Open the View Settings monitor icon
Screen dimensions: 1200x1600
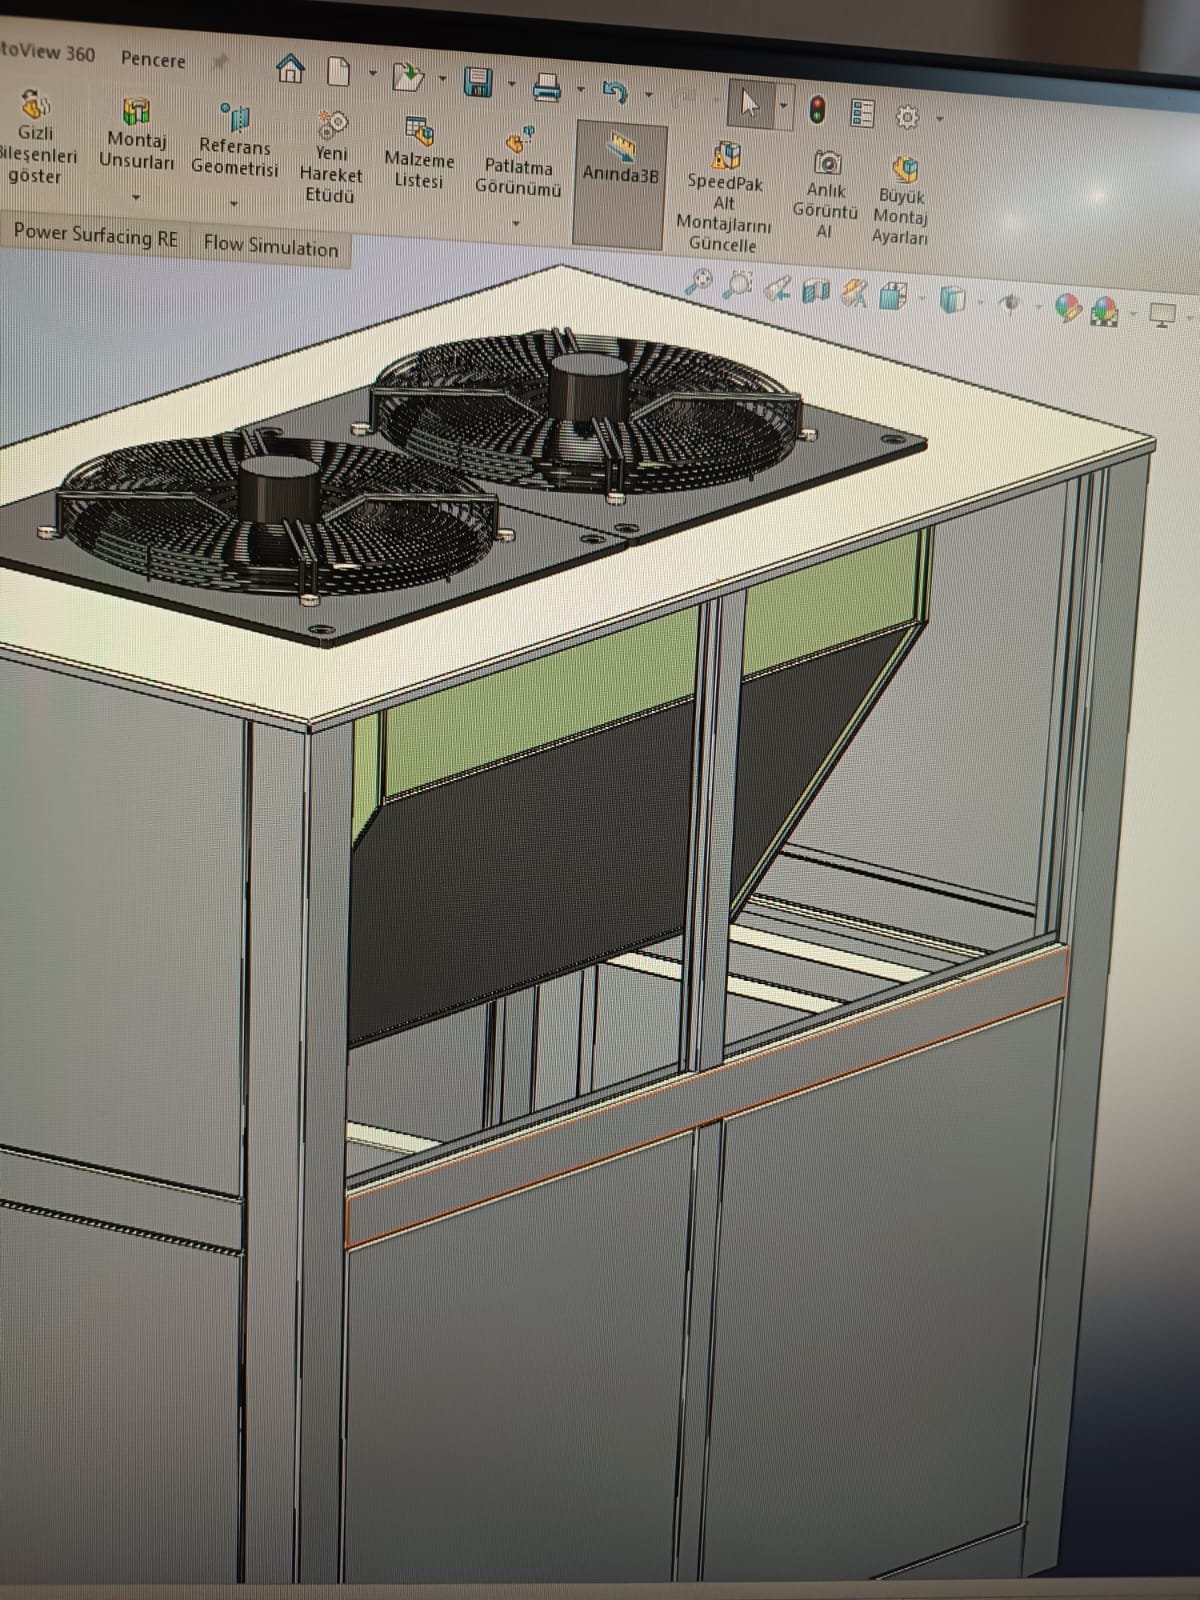pos(1161,315)
